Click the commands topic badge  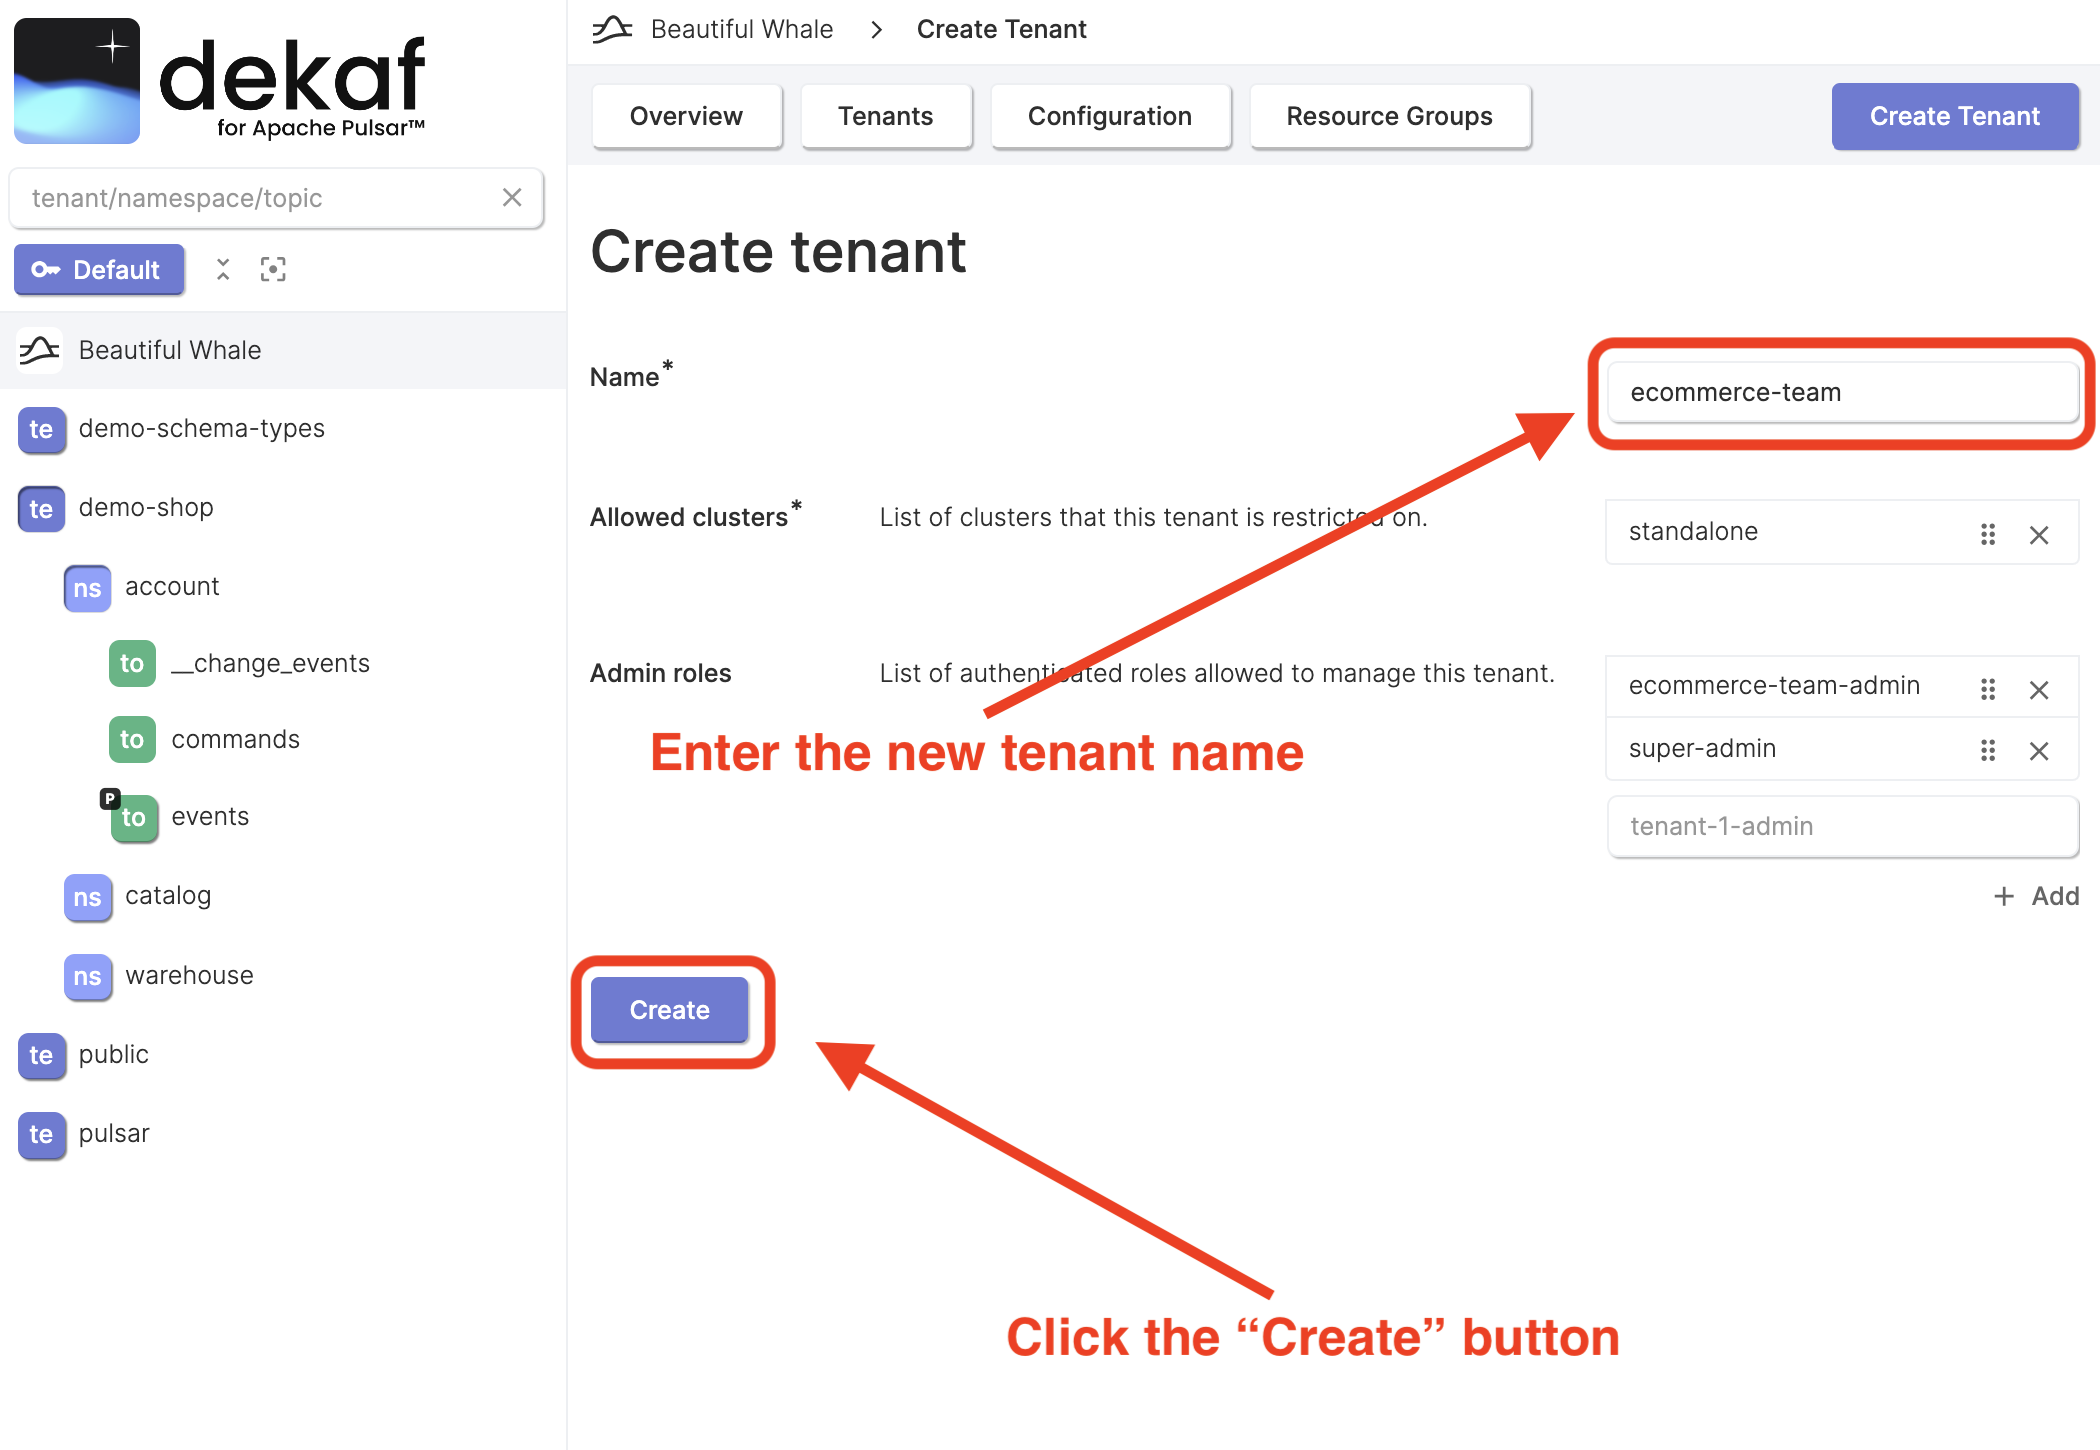(132, 740)
